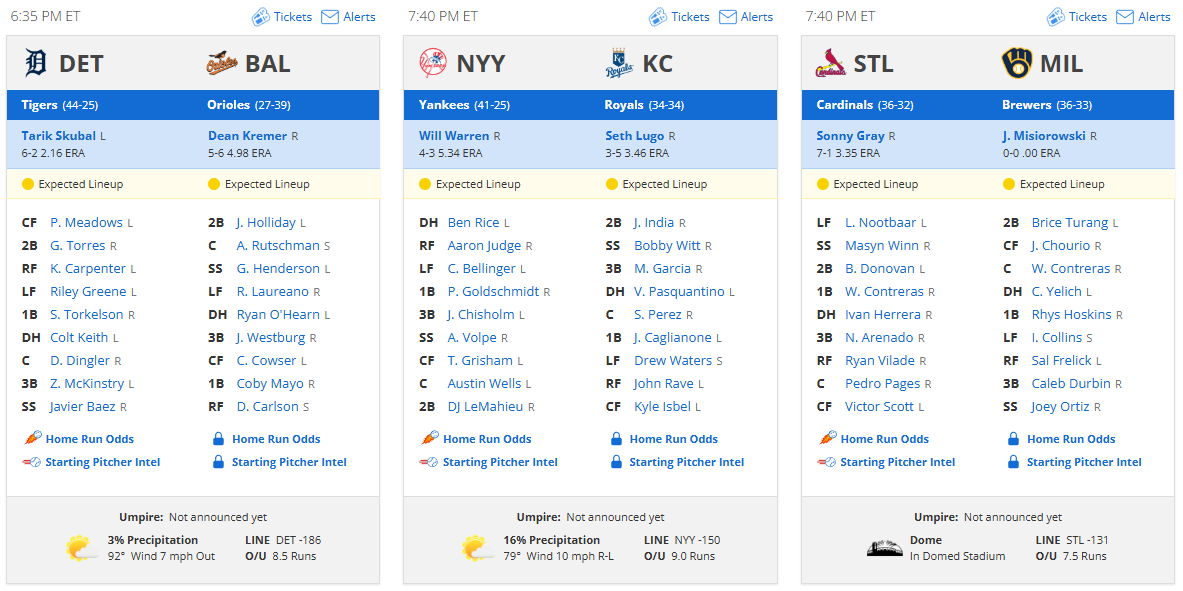Click the Yankees team logo

(433, 63)
